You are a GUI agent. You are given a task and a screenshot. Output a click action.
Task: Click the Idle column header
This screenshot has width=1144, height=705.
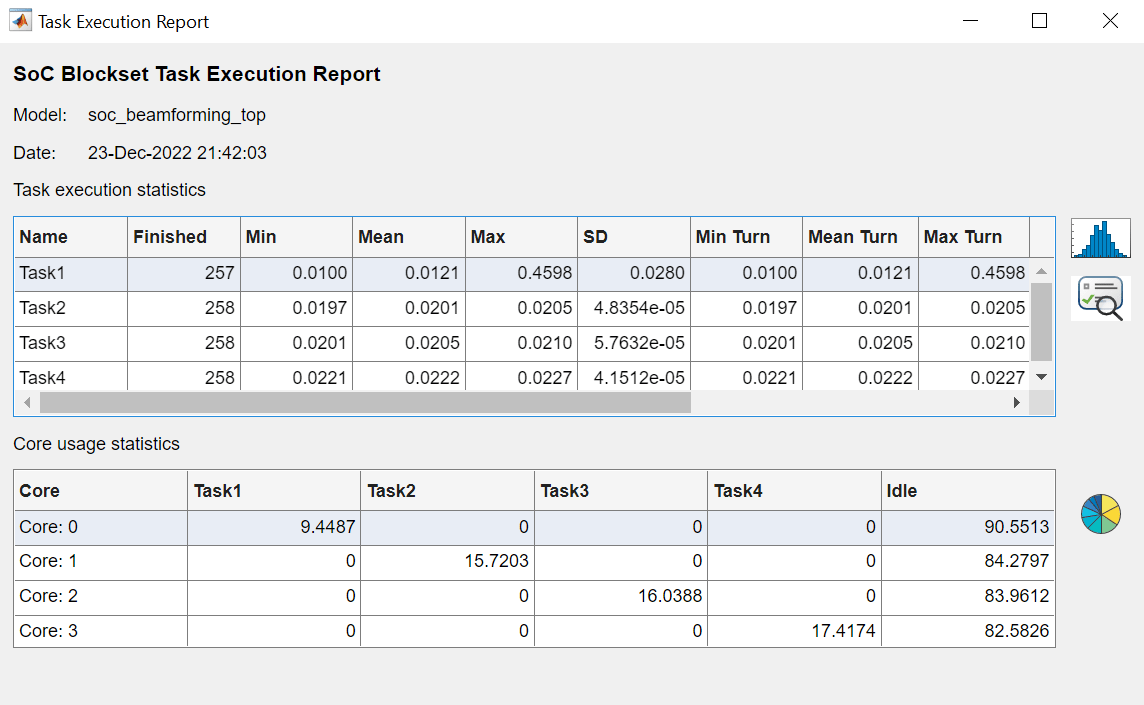[x=967, y=491]
